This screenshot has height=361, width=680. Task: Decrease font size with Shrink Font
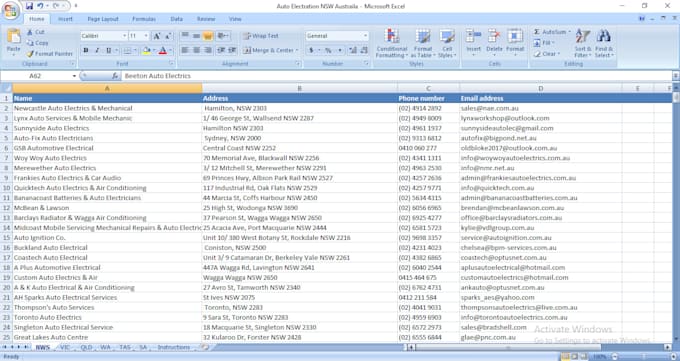click(x=168, y=36)
